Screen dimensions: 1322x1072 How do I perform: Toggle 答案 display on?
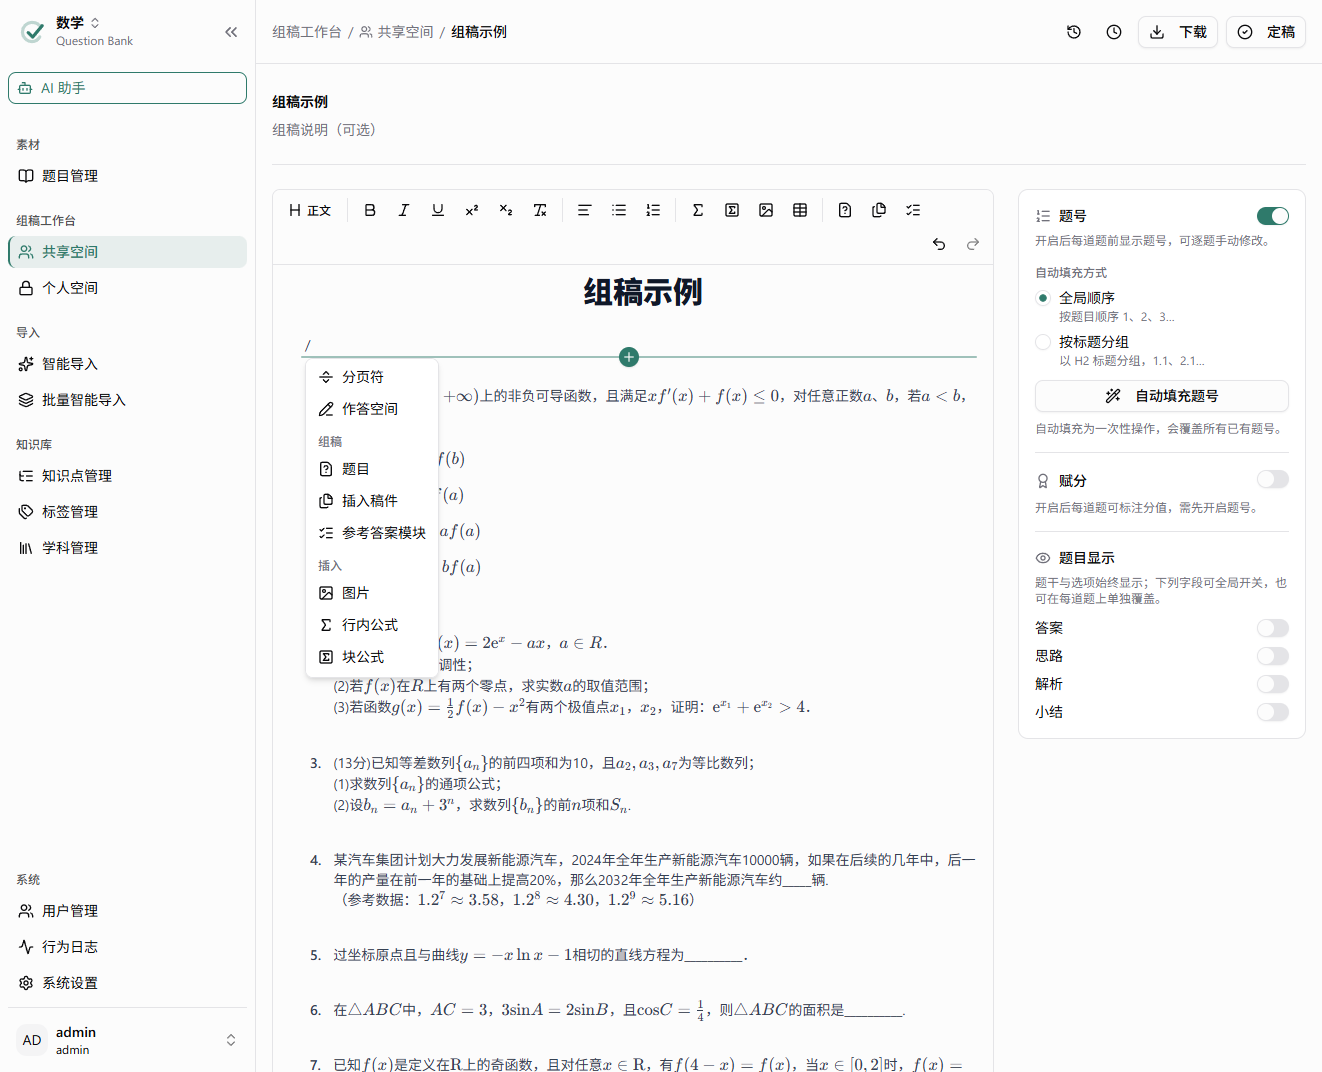1273,628
